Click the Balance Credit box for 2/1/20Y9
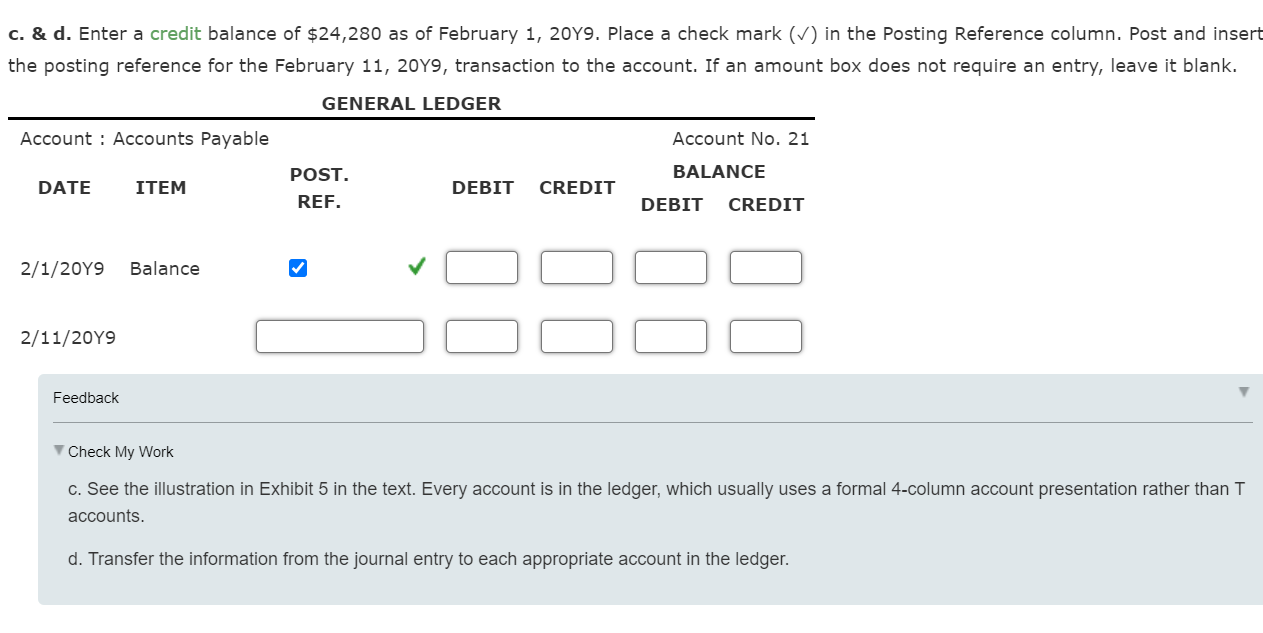The width and height of the screenshot is (1263, 633). click(765, 267)
